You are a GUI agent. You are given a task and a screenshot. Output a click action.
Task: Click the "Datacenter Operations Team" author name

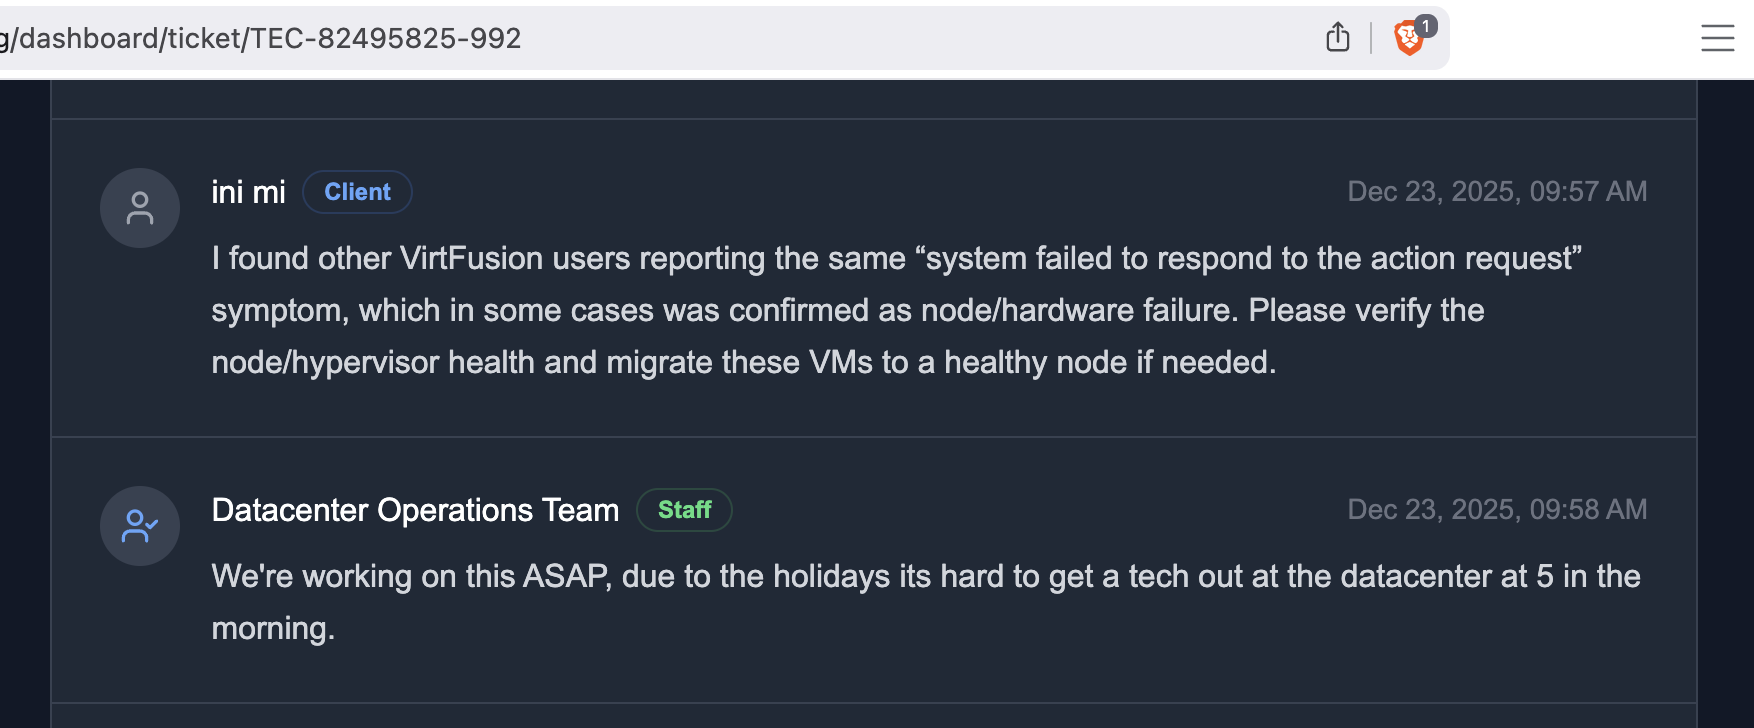[x=415, y=510]
